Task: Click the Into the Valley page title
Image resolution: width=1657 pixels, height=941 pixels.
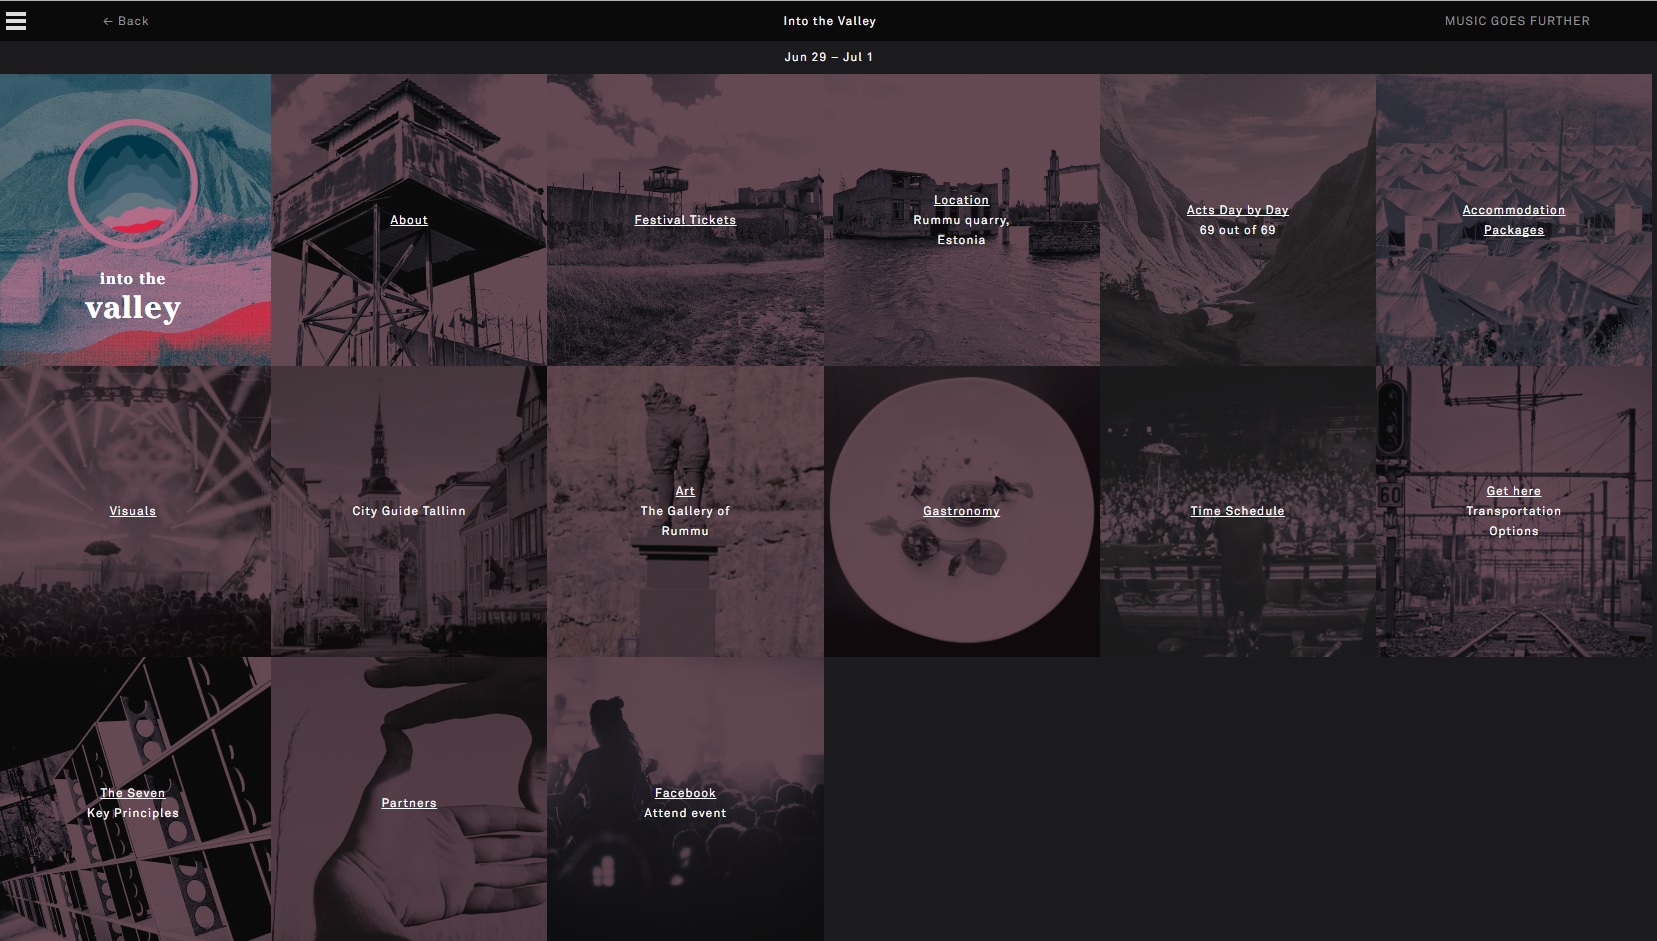Action: tap(829, 21)
